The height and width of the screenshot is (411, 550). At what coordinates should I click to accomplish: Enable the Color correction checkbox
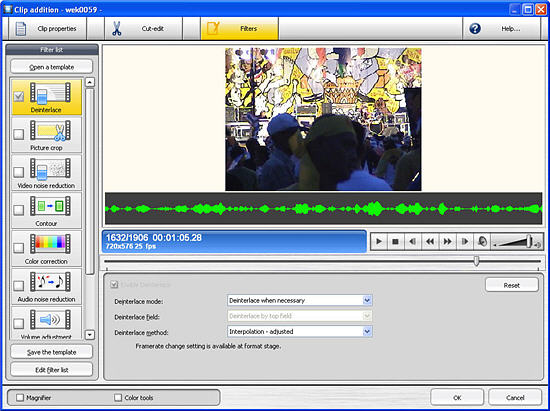click(19, 248)
